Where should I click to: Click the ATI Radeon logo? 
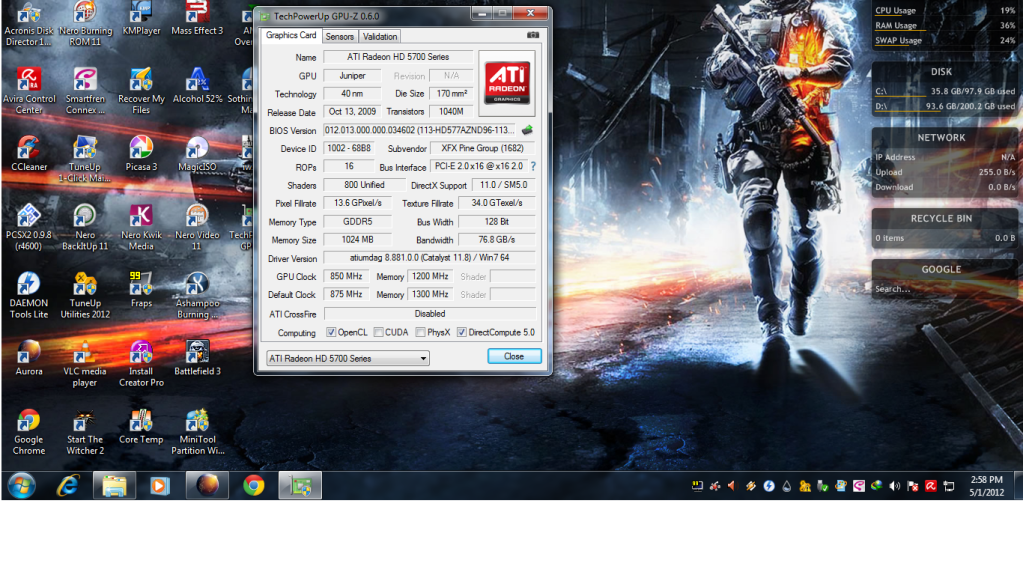pos(507,83)
